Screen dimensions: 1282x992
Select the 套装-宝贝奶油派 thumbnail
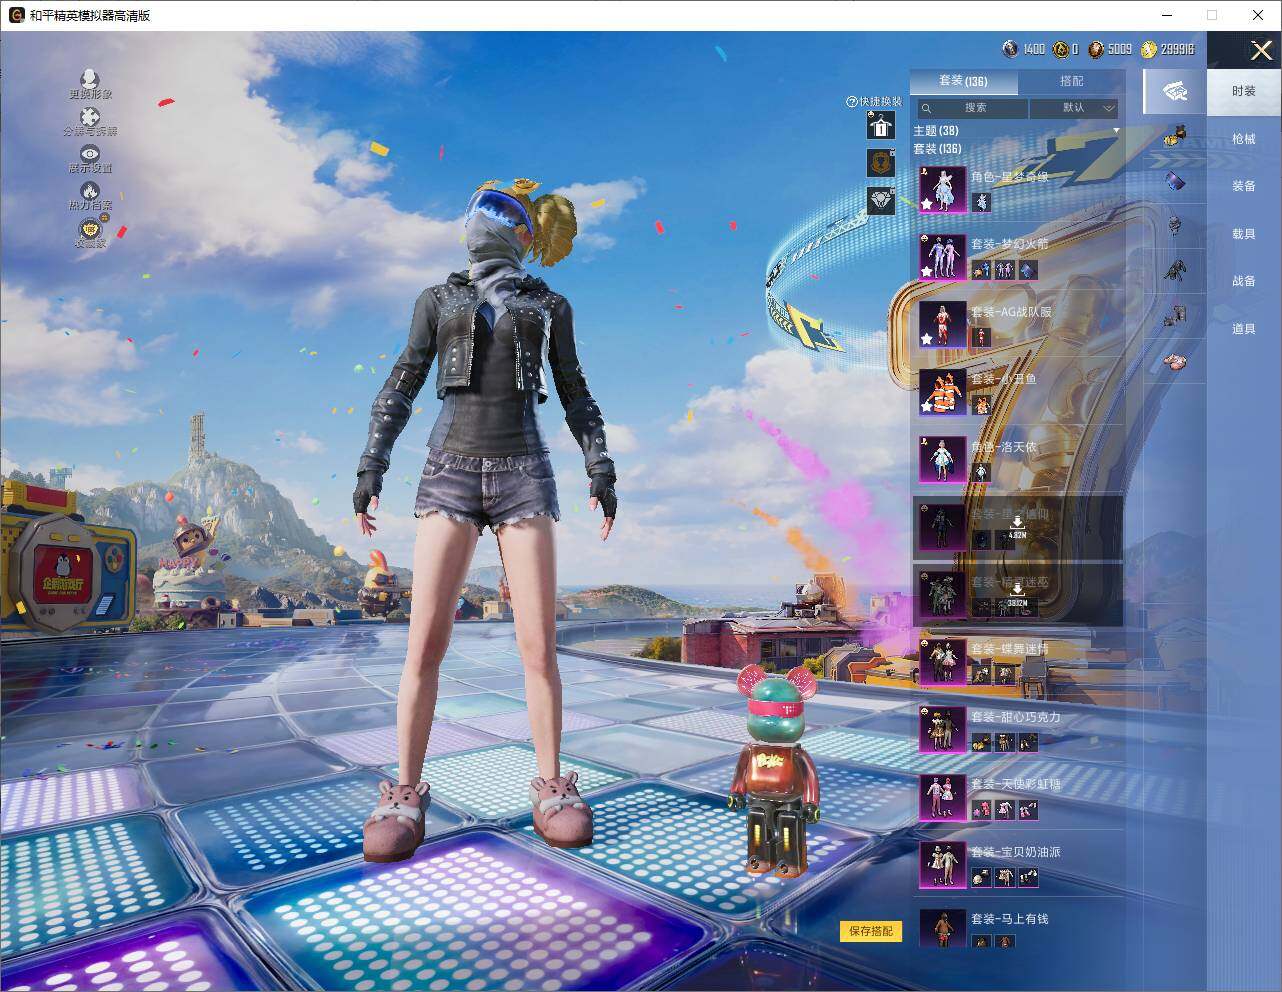click(942, 865)
